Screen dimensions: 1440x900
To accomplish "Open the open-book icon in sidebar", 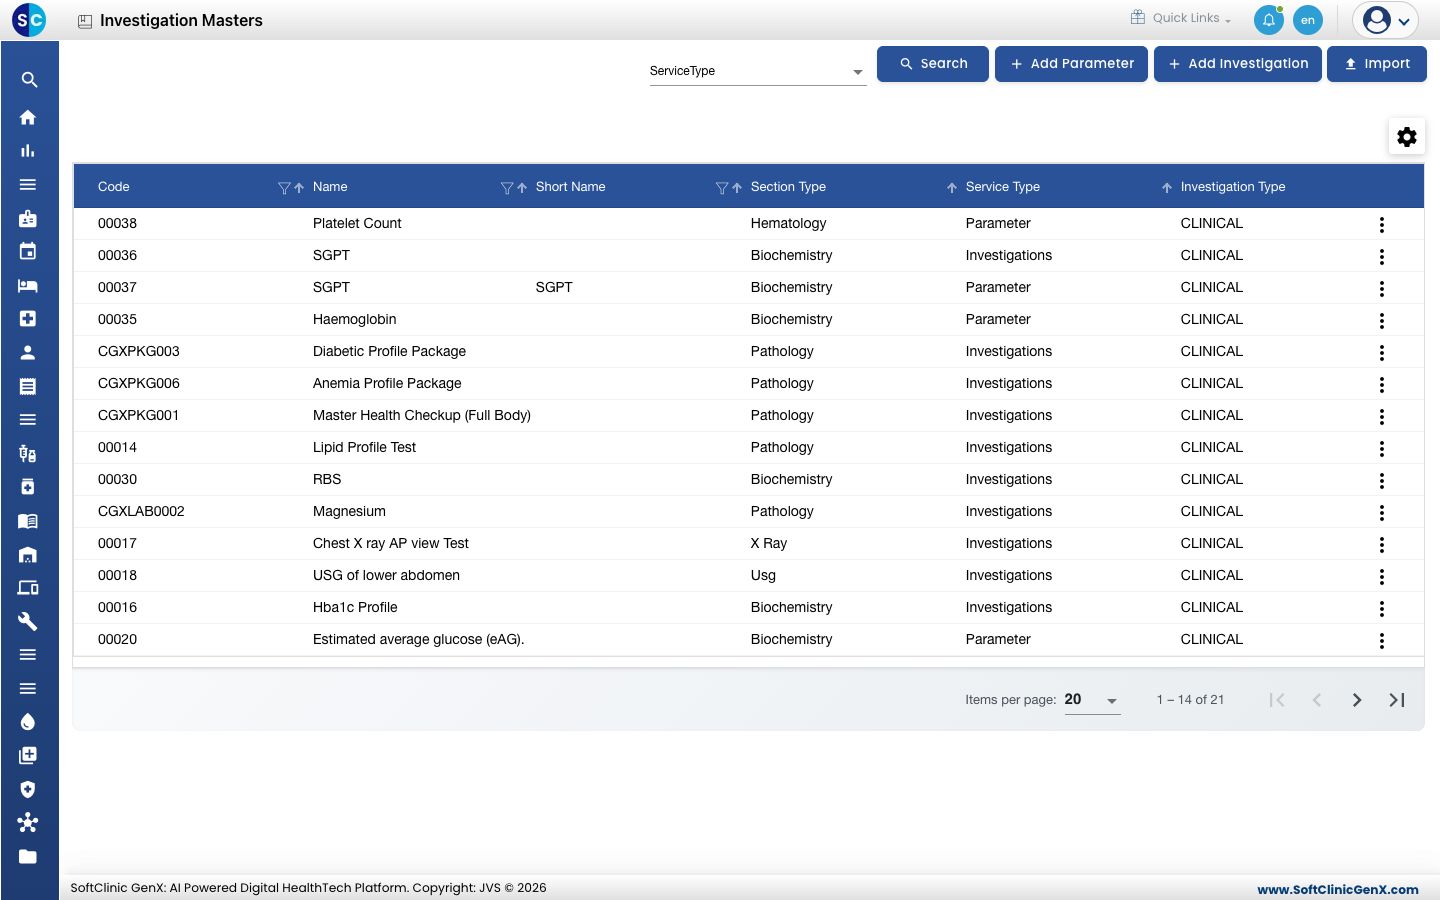I will (28, 520).
